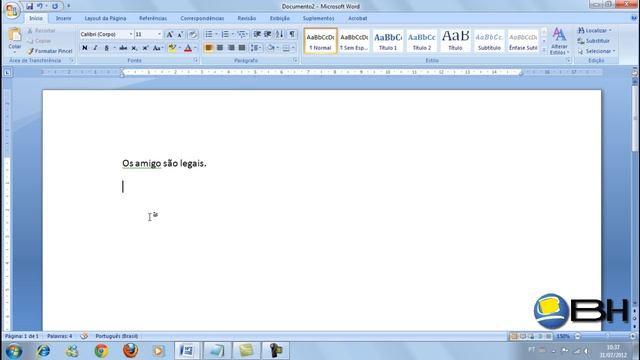Apply the Sem Esp... style
The width and height of the screenshot is (640, 360).
tap(354, 41)
